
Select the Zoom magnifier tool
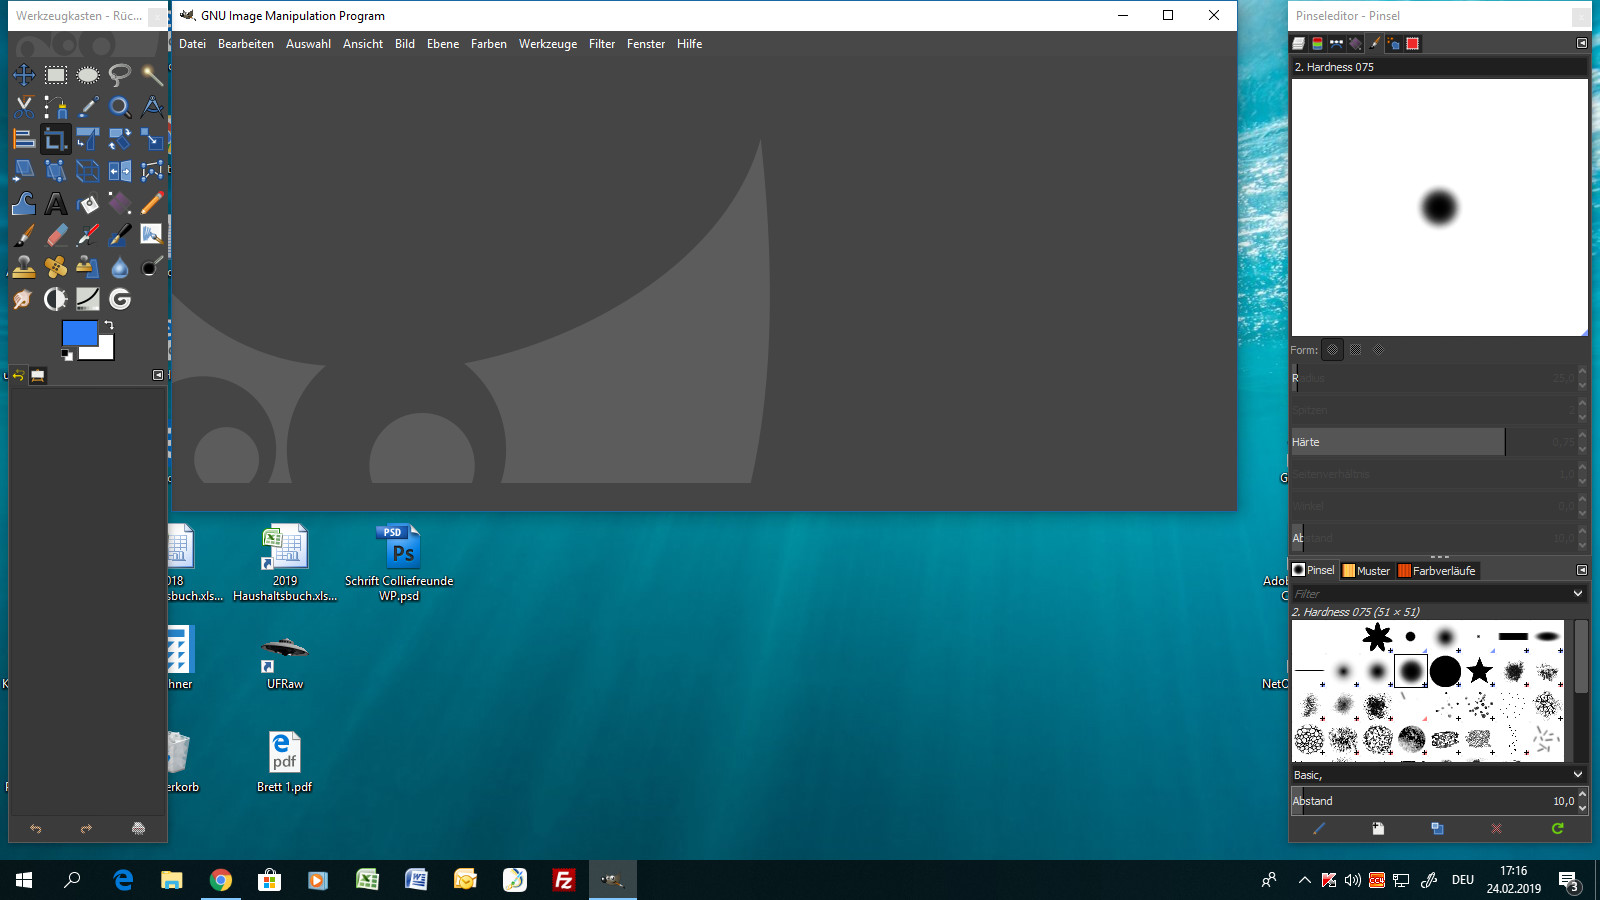point(120,107)
